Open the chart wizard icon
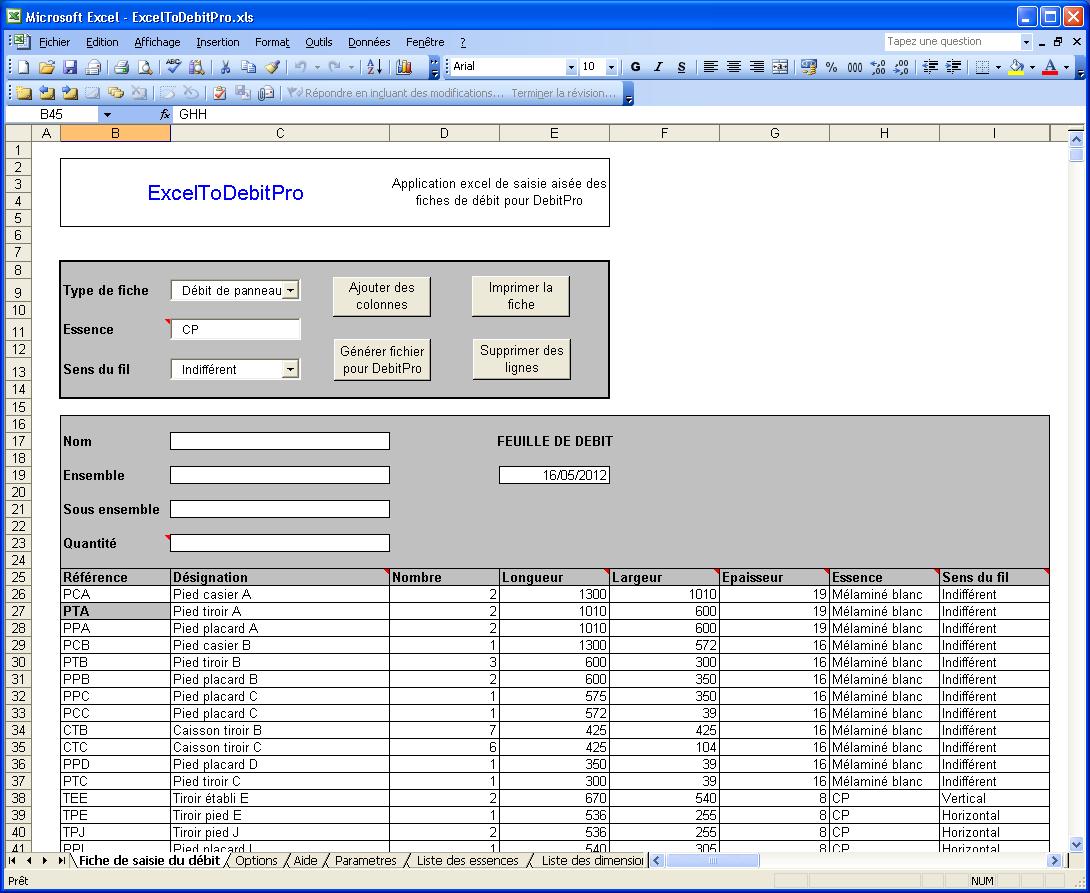 pyautogui.click(x=404, y=67)
